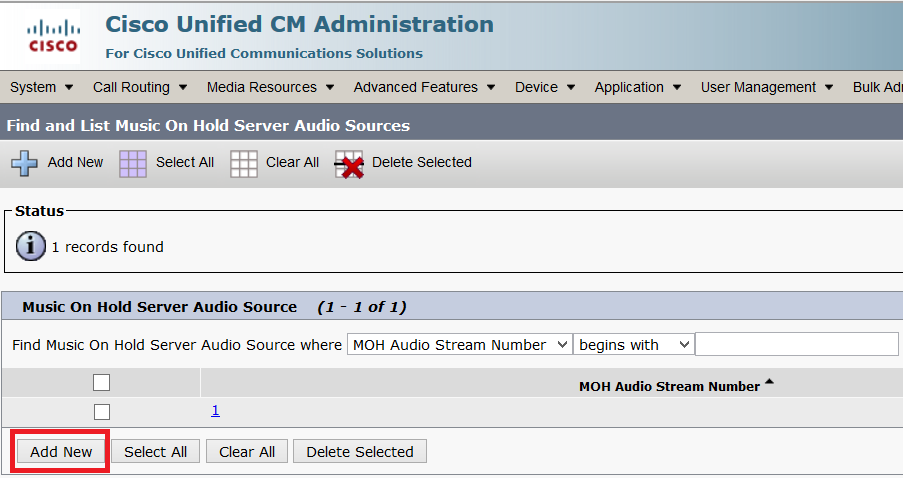Click the red X Delete Selected icon
903x478 pixels.
tap(349, 165)
